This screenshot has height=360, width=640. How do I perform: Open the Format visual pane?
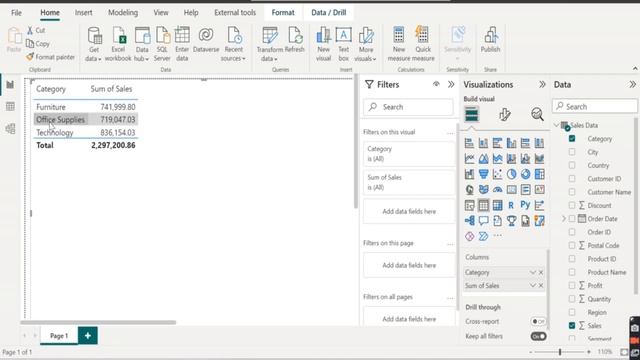(504, 115)
